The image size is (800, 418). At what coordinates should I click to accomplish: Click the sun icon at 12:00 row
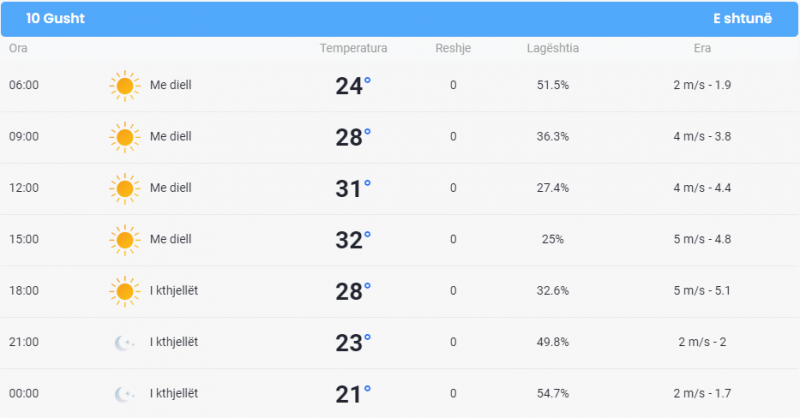click(x=124, y=189)
